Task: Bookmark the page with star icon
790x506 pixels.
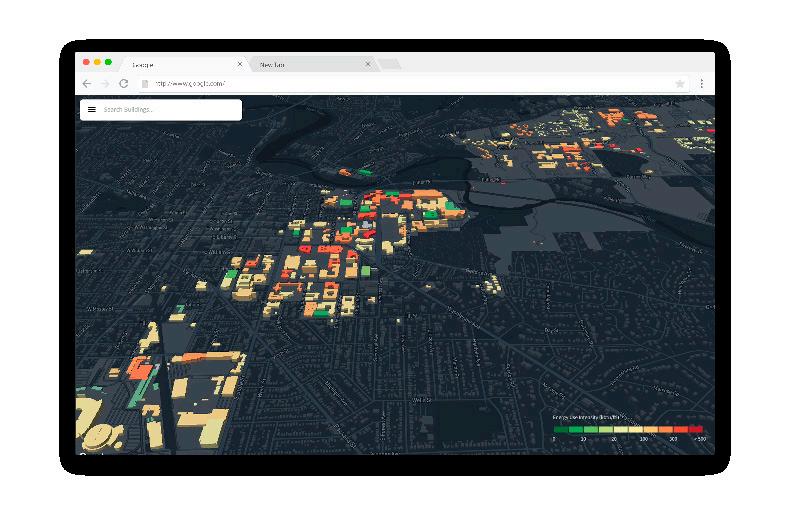Action: coord(680,84)
